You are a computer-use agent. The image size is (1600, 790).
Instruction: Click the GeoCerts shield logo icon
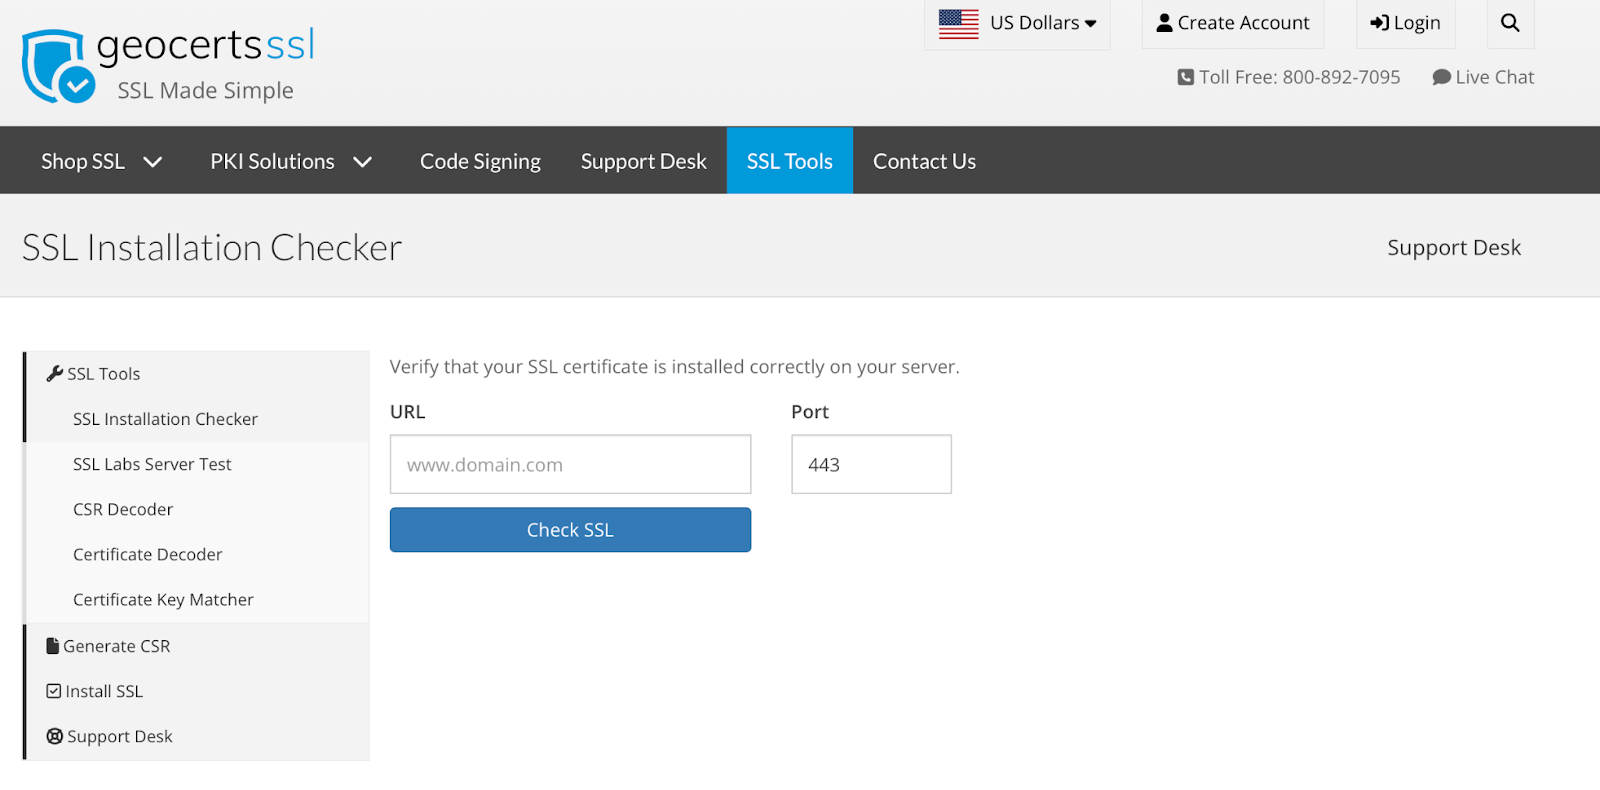tap(59, 66)
